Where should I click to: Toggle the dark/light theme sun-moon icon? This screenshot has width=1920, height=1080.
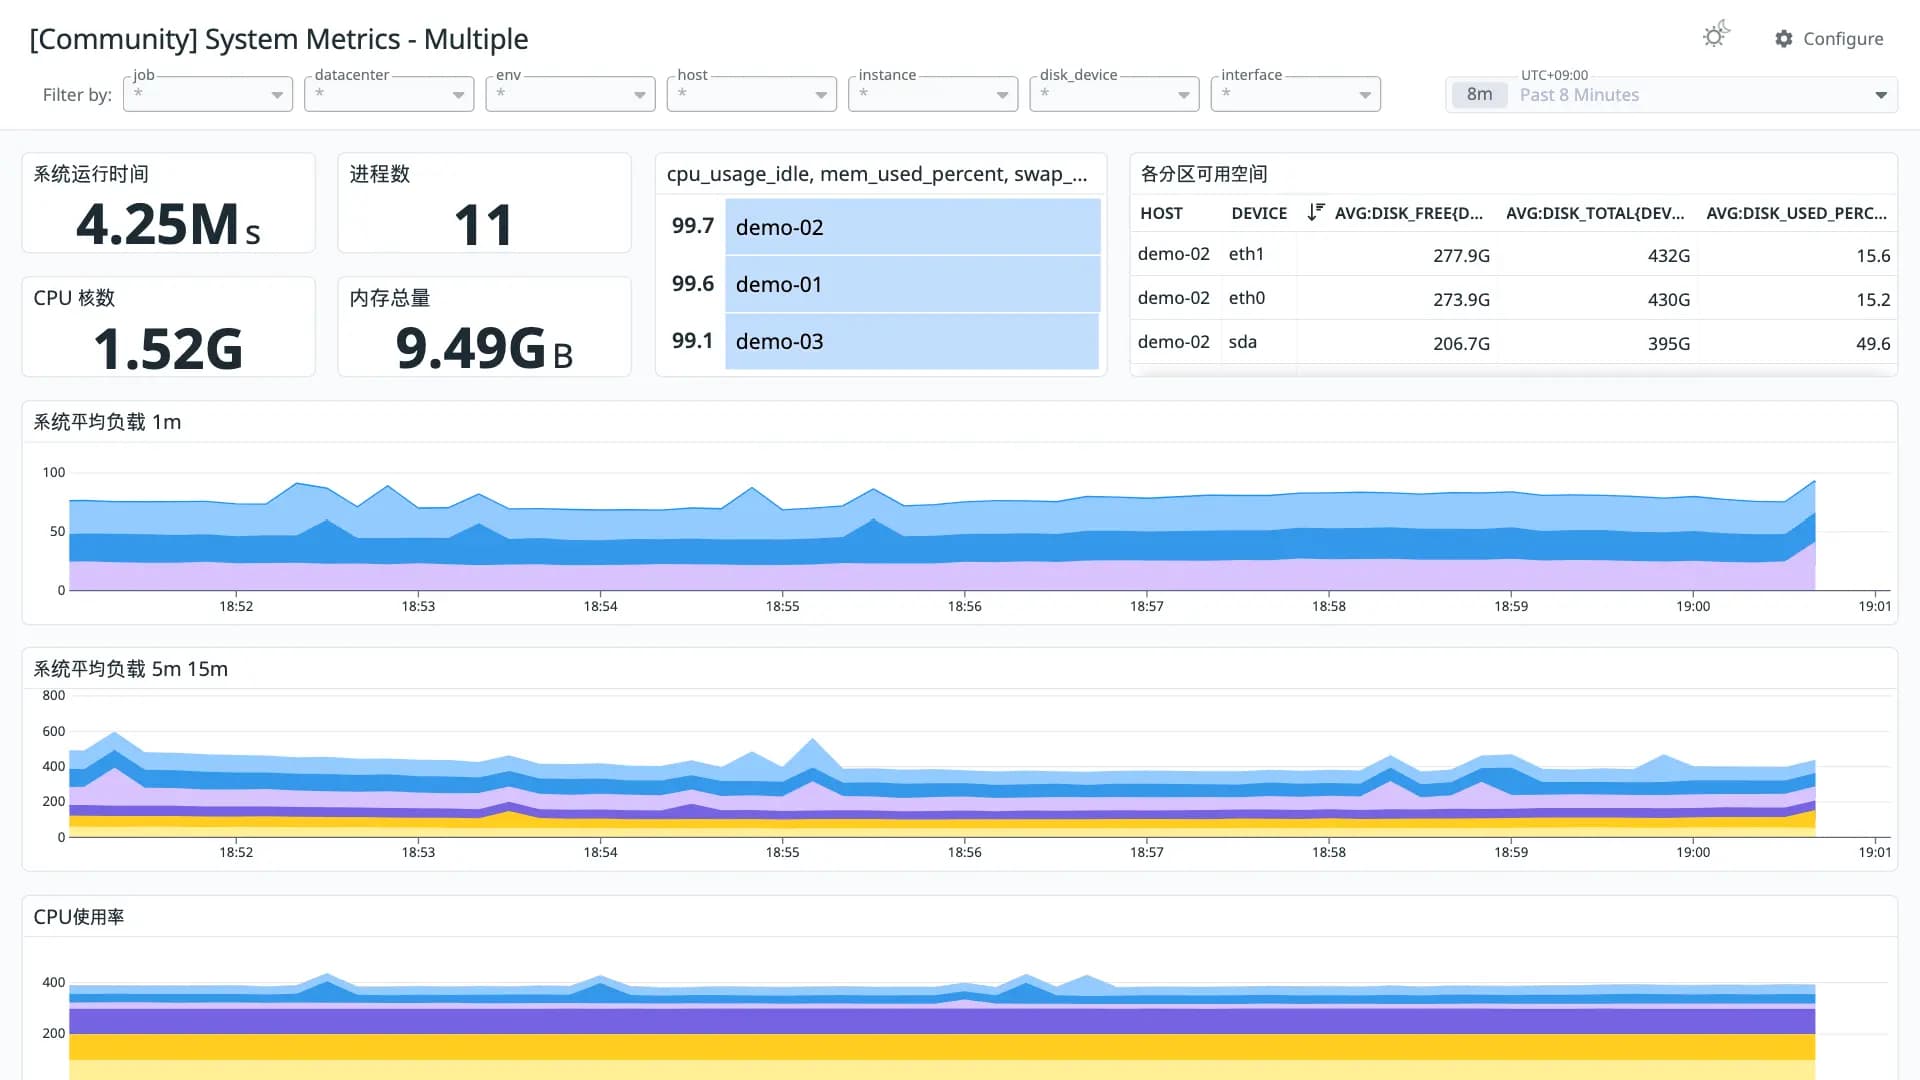click(1716, 35)
